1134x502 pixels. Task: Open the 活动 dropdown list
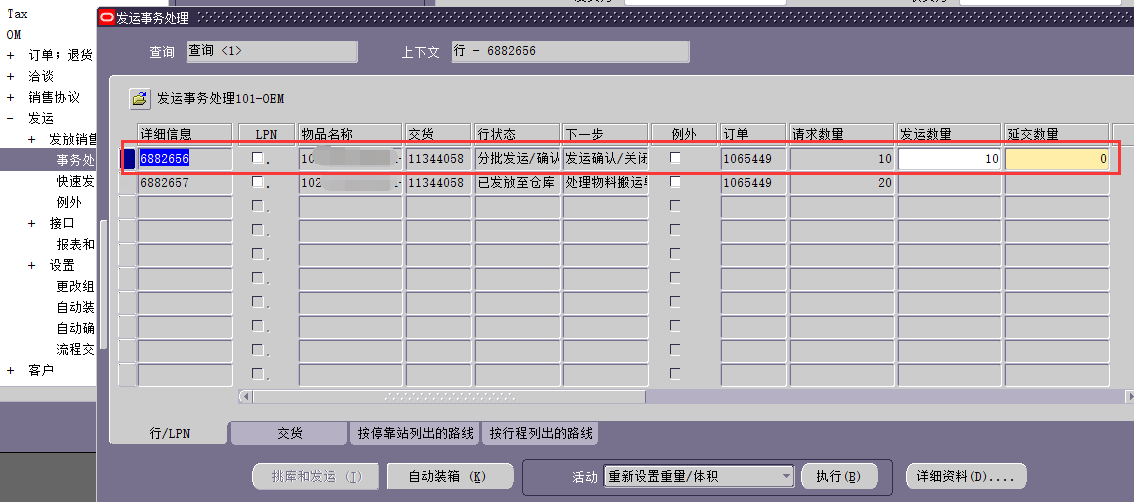(x=785, y=476)
